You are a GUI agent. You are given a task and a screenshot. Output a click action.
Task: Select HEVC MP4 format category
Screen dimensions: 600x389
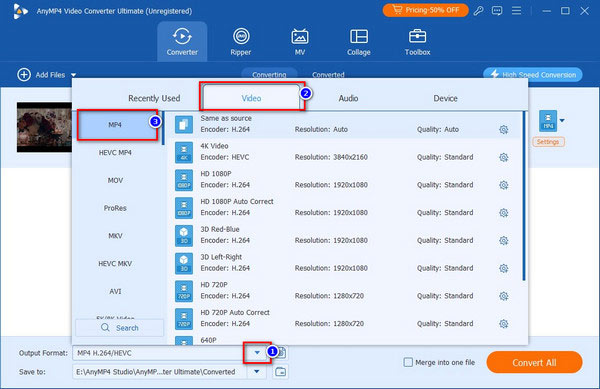coord(115,153)
